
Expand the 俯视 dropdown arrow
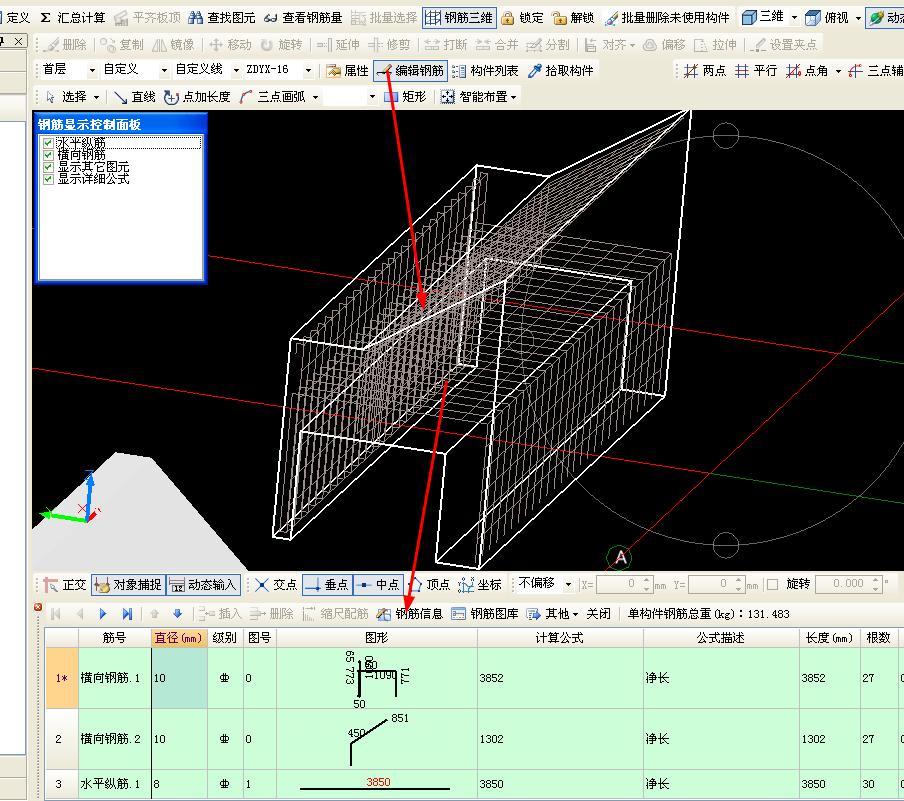(x=857, y=18)
